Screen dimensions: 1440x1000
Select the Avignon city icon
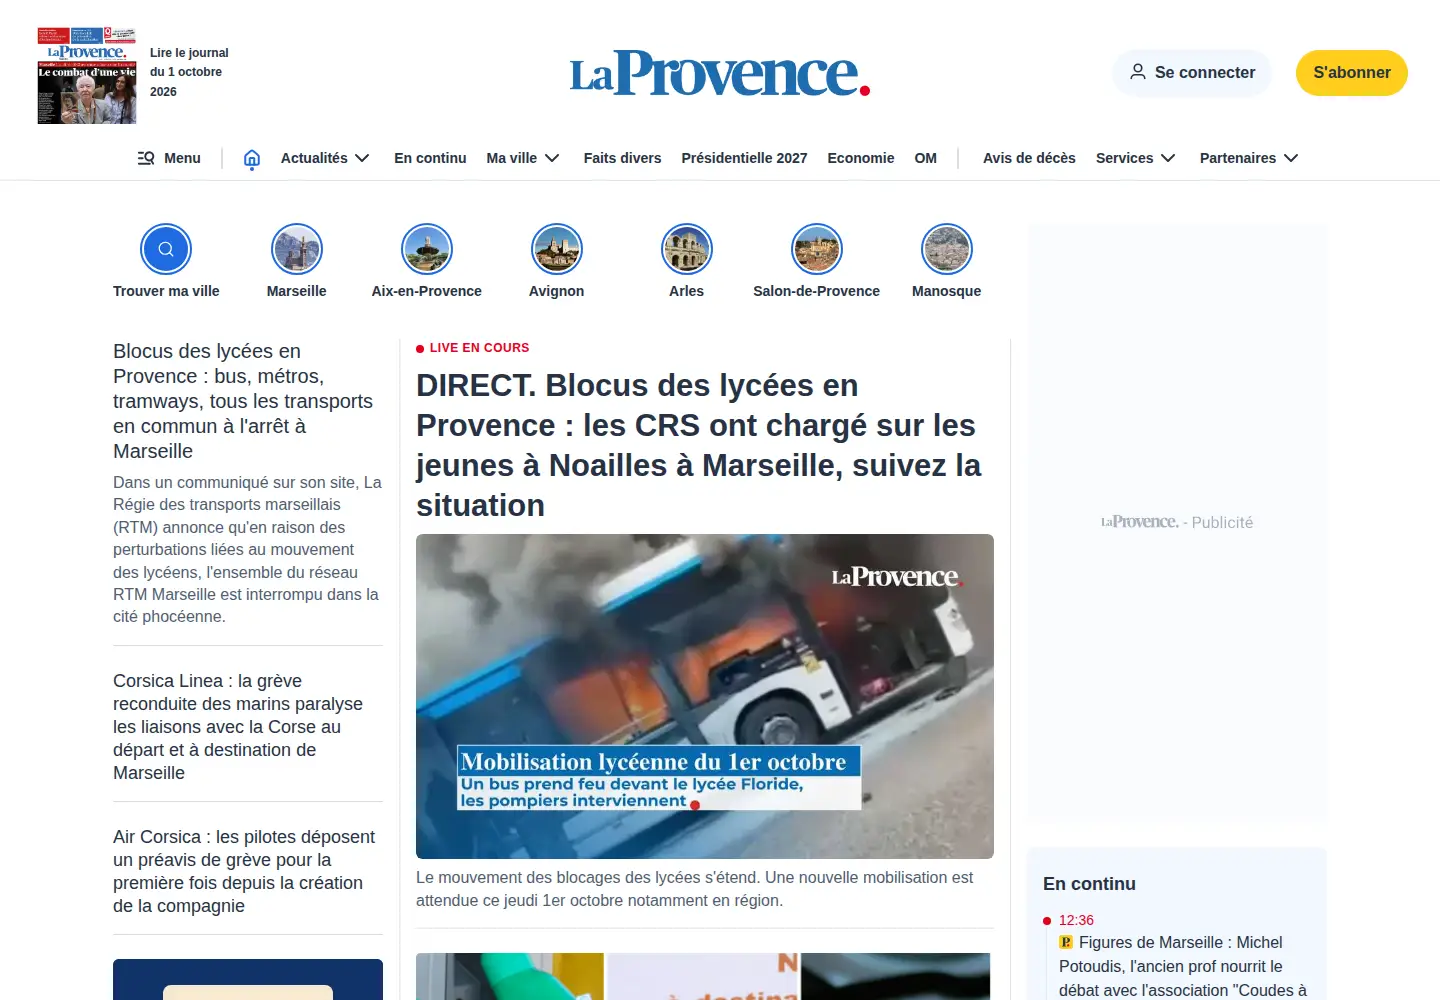coord(557,249)
